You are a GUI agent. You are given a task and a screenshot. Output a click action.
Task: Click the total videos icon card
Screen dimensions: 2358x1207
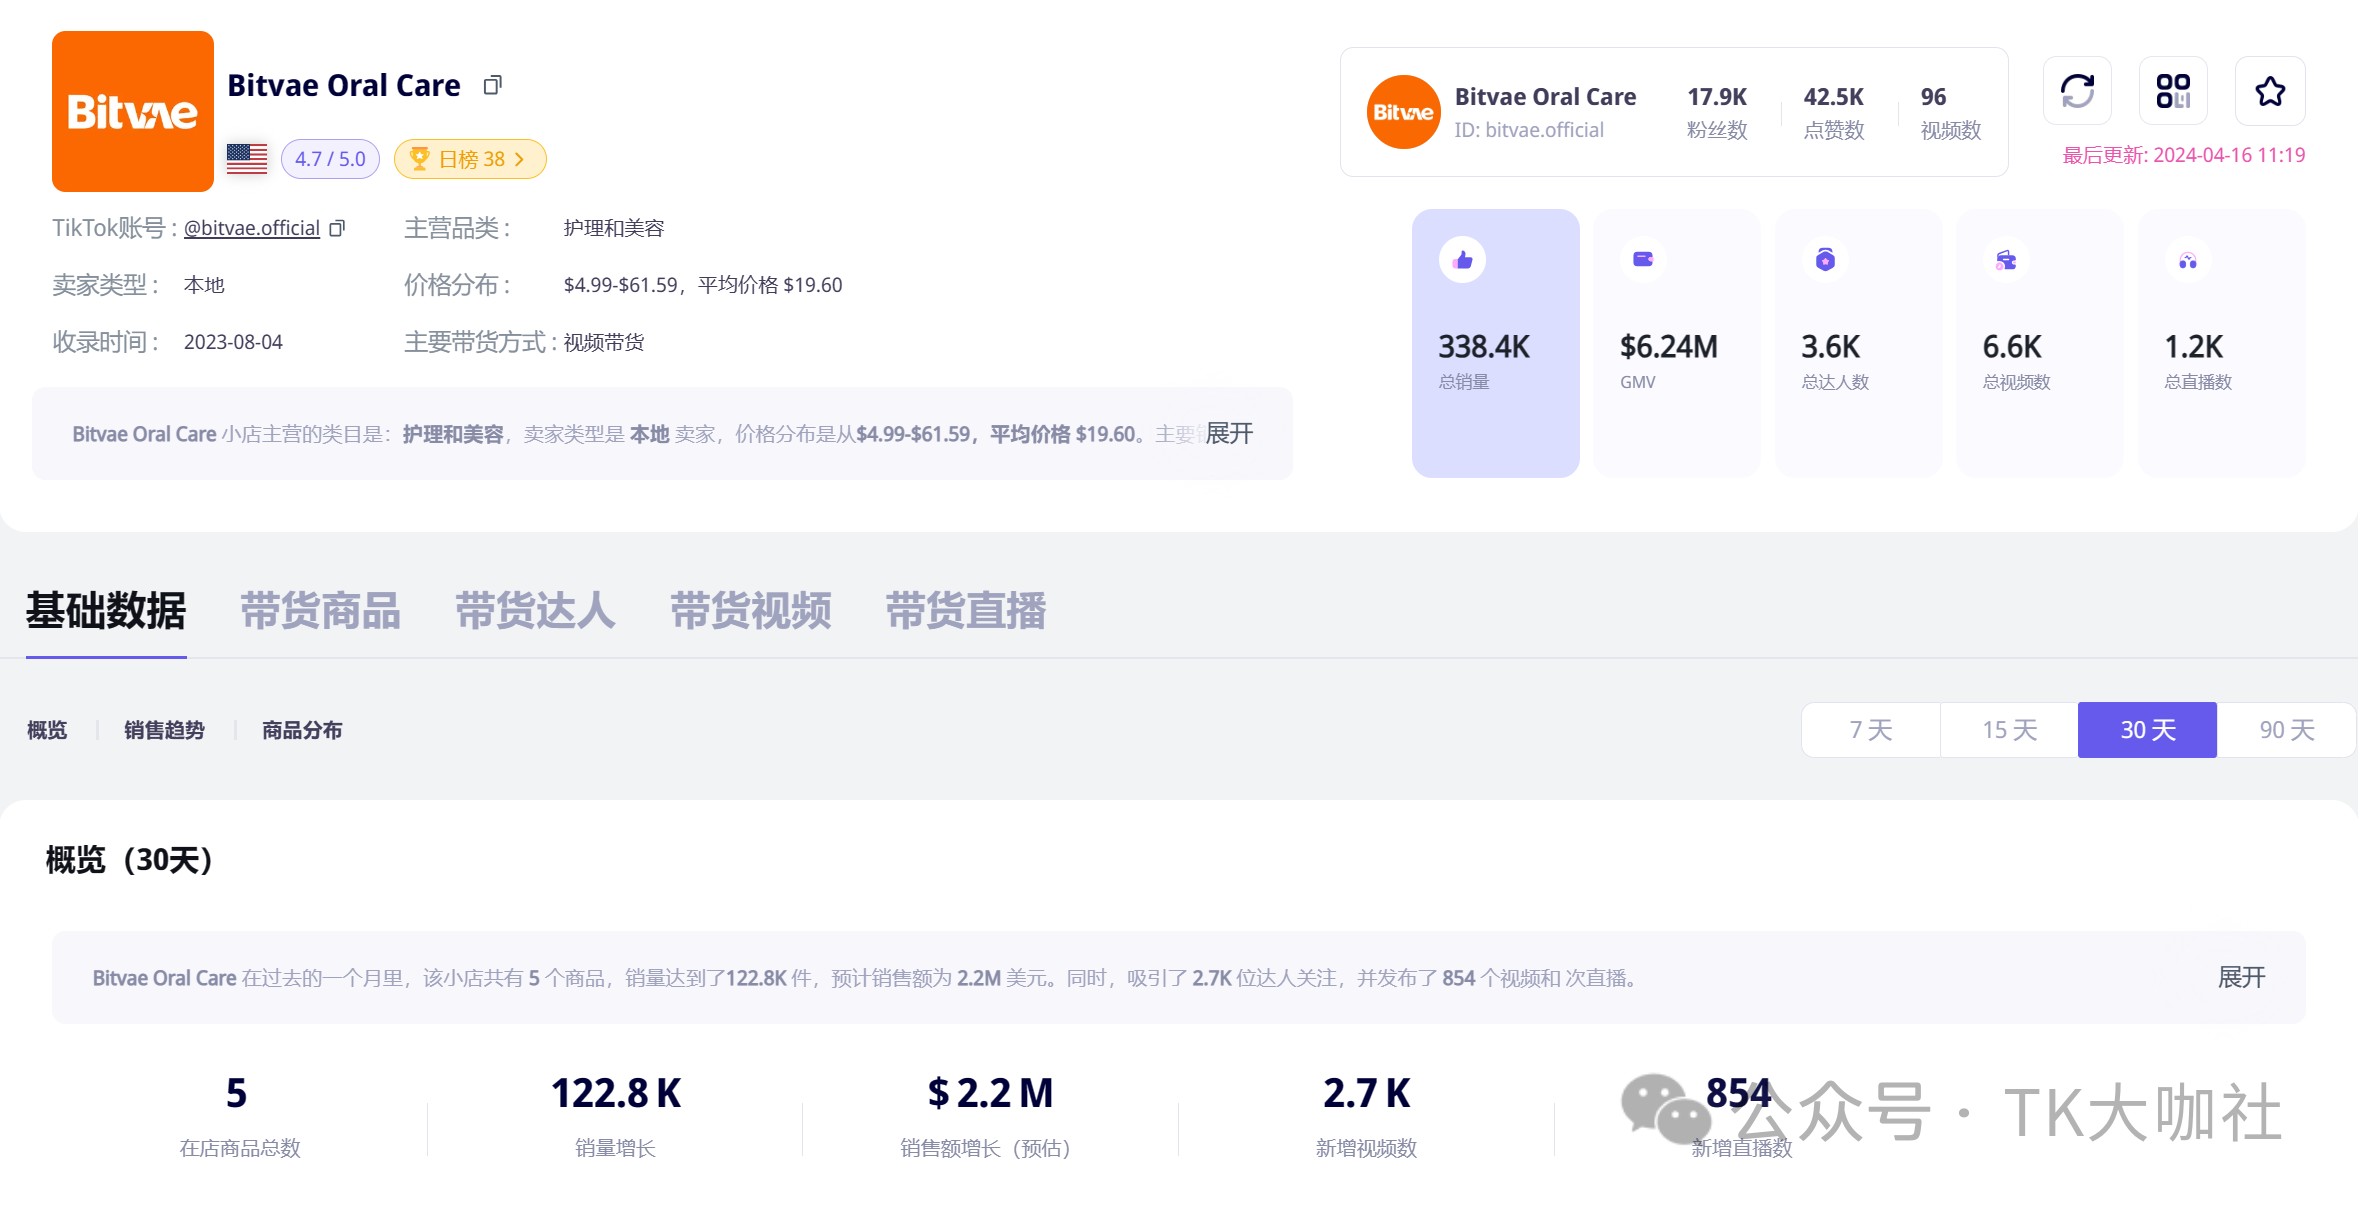(2039, 342)
